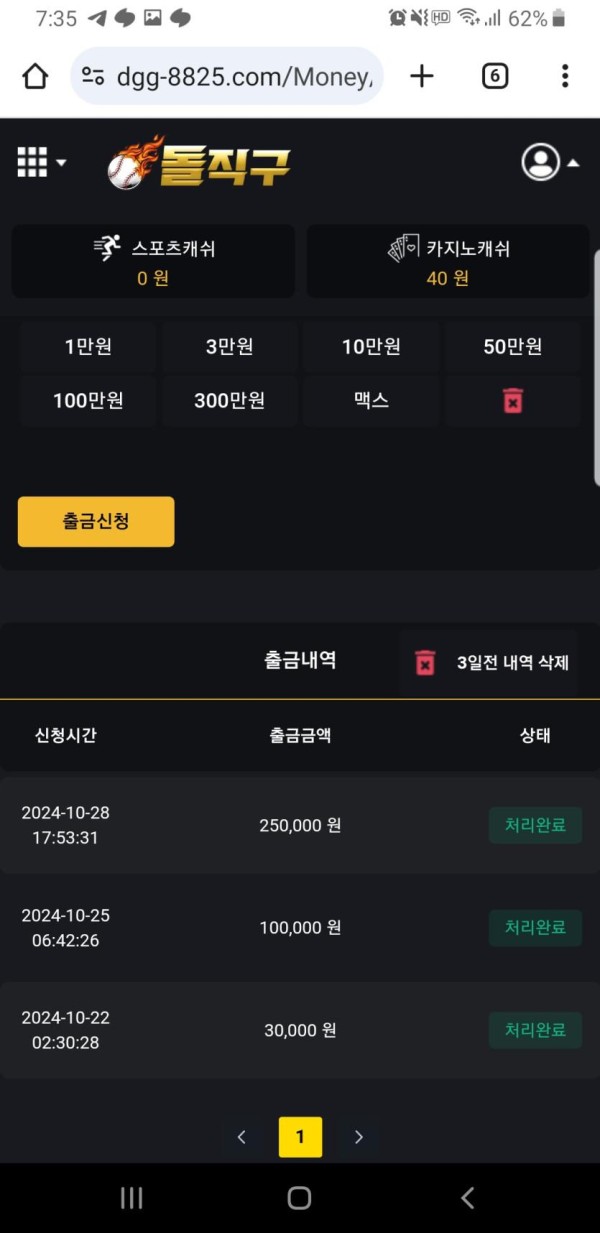Select the 카지노캐쉬 balance tab
600x1233 pixels.
tap(448, 261)
